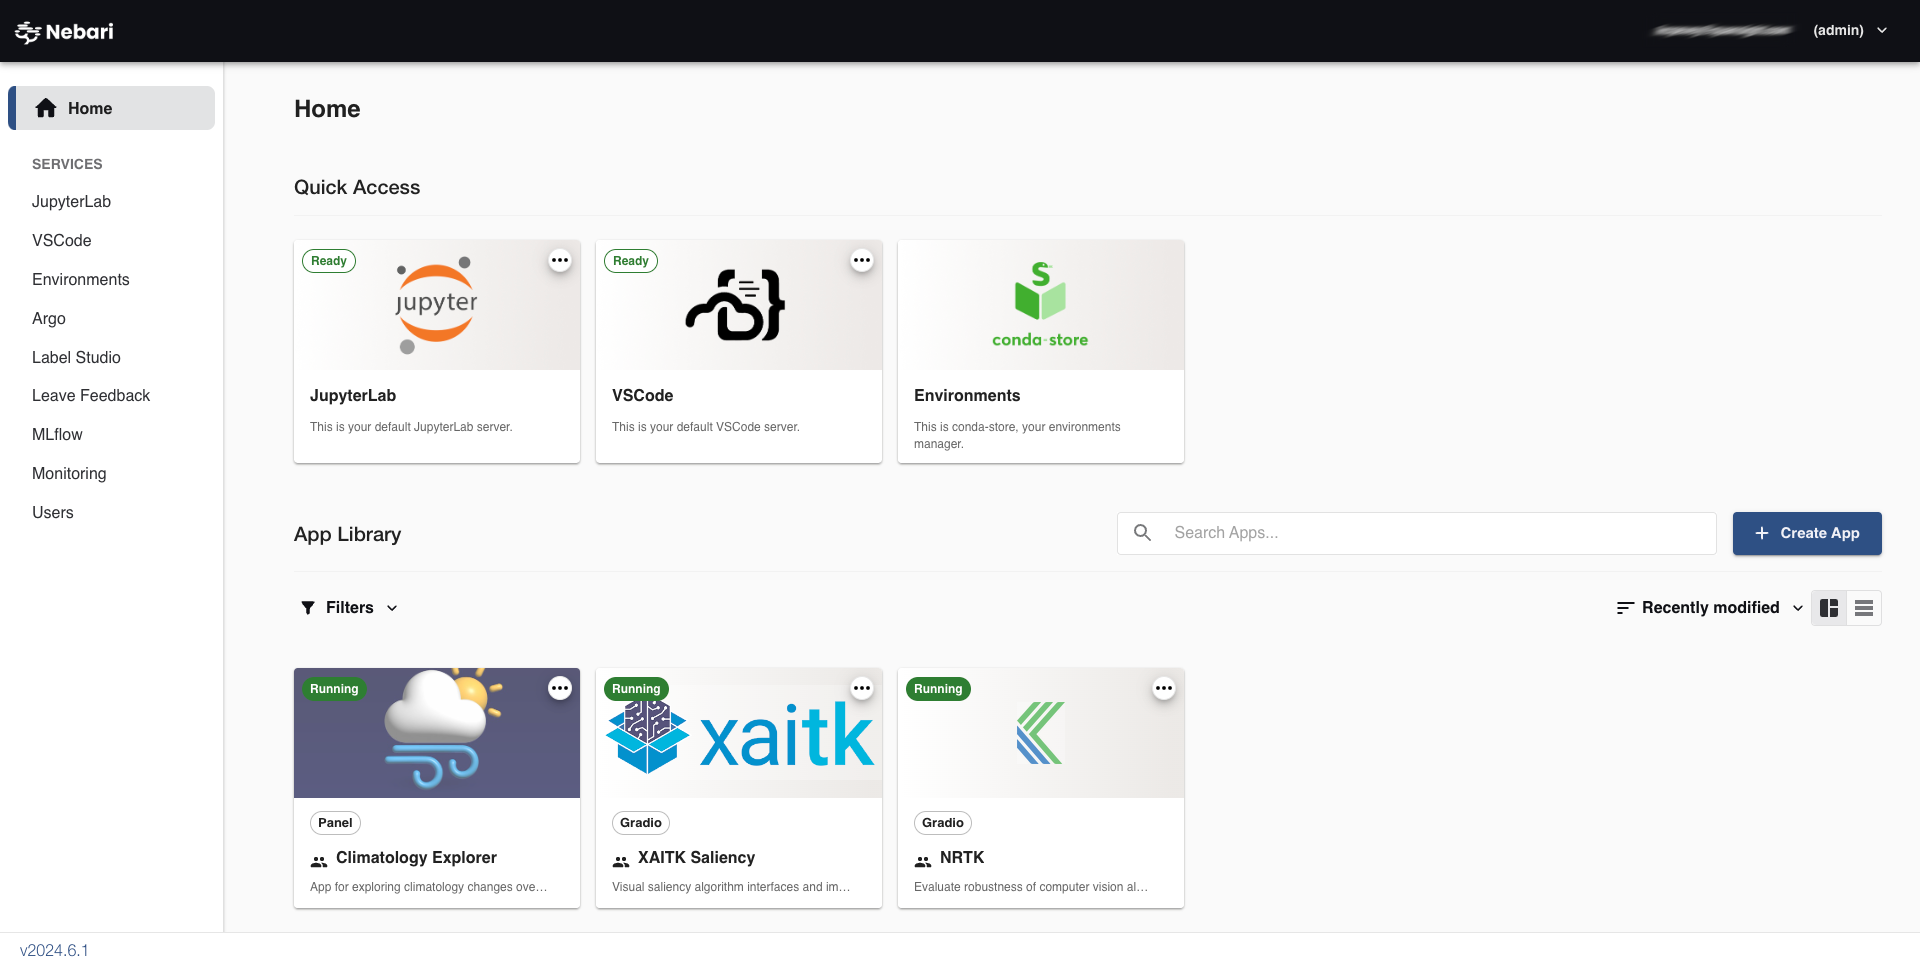Click the Climatology Explorer weather thumbnail
This screenshot has height=966, width=1920.
tap(436, 732)
